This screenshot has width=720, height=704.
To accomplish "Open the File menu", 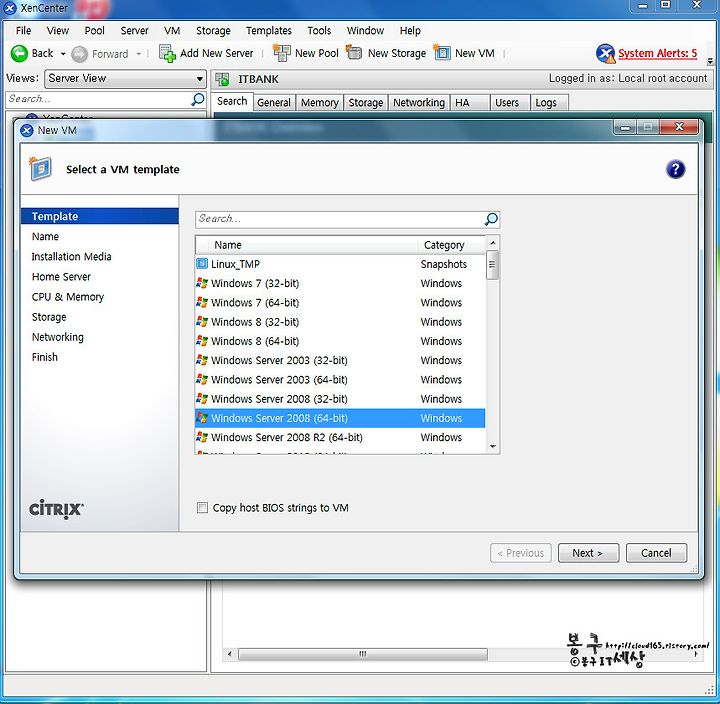I will 23,31.
